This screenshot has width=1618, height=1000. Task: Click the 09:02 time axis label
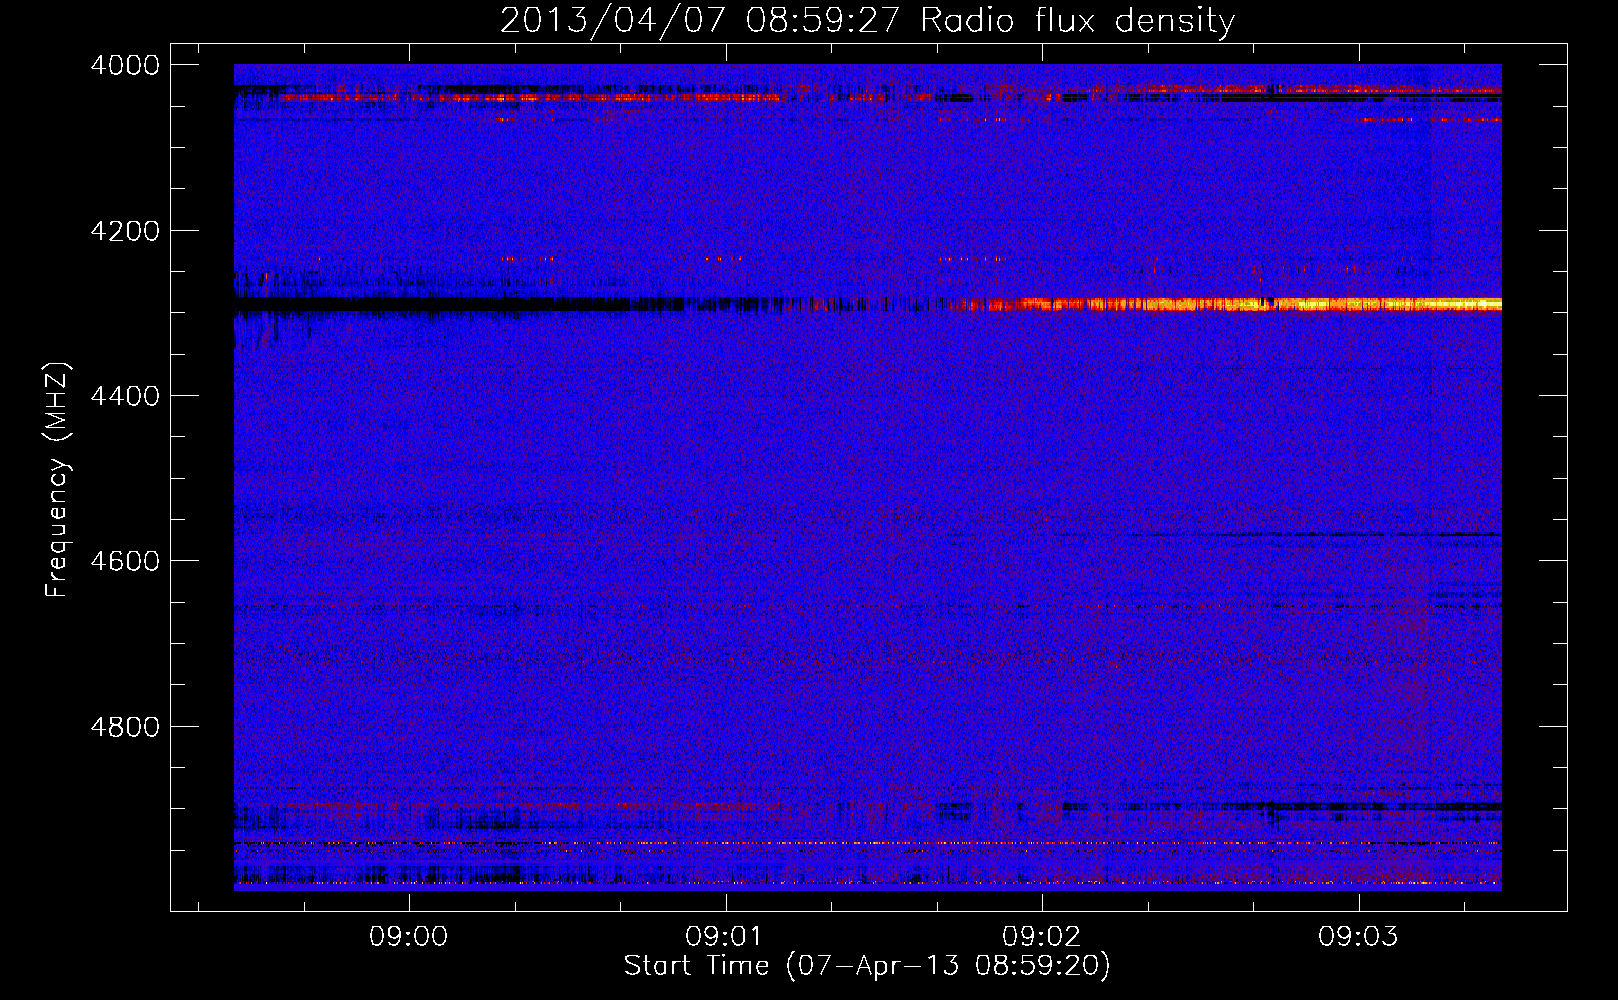(x=1042, y=937)
